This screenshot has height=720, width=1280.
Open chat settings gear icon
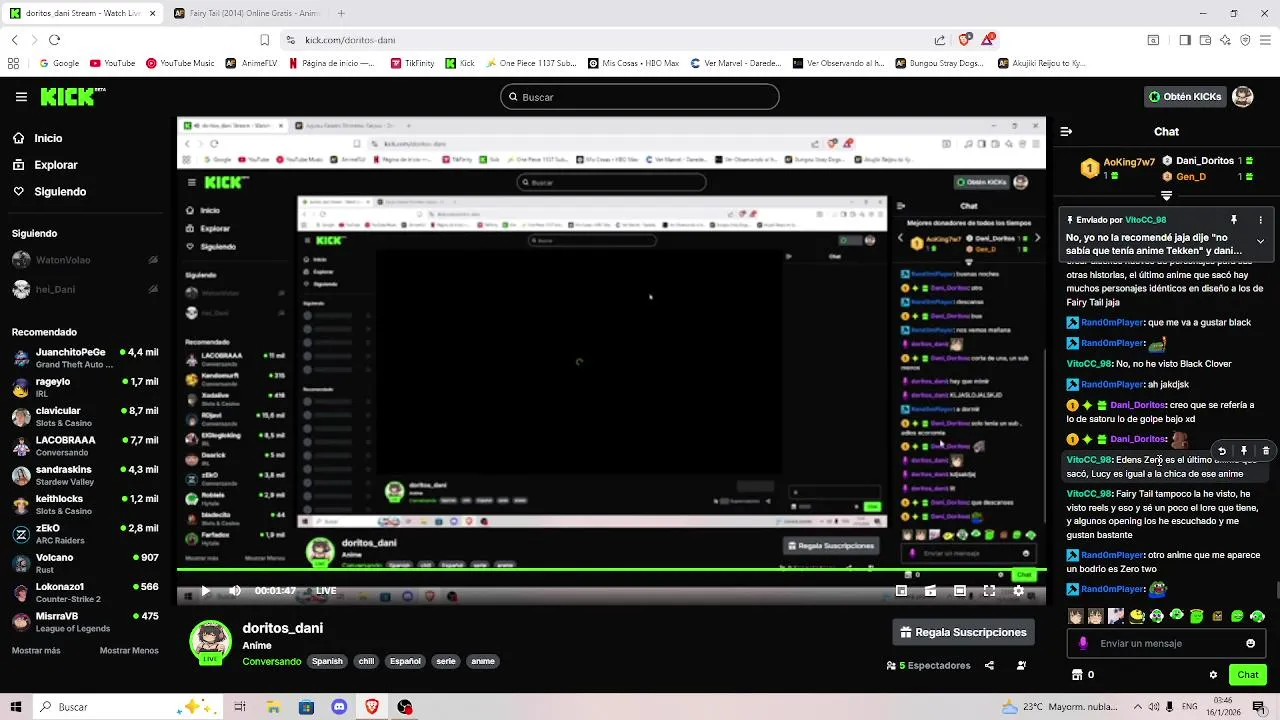(x=1213, y=675)
